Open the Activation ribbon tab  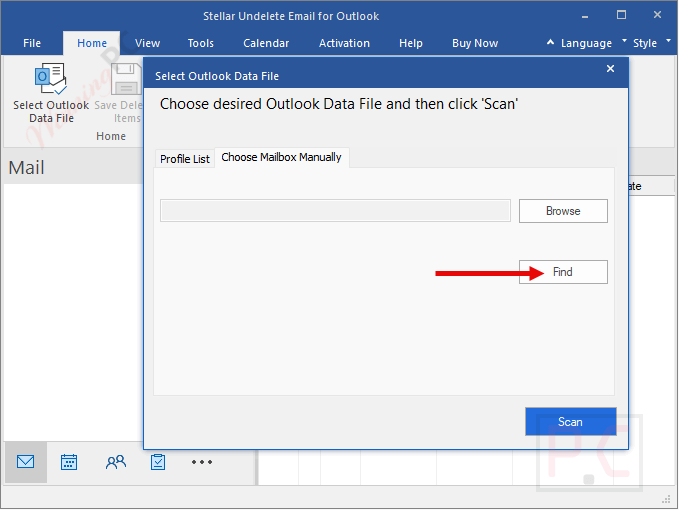click(x=344, y=43)
